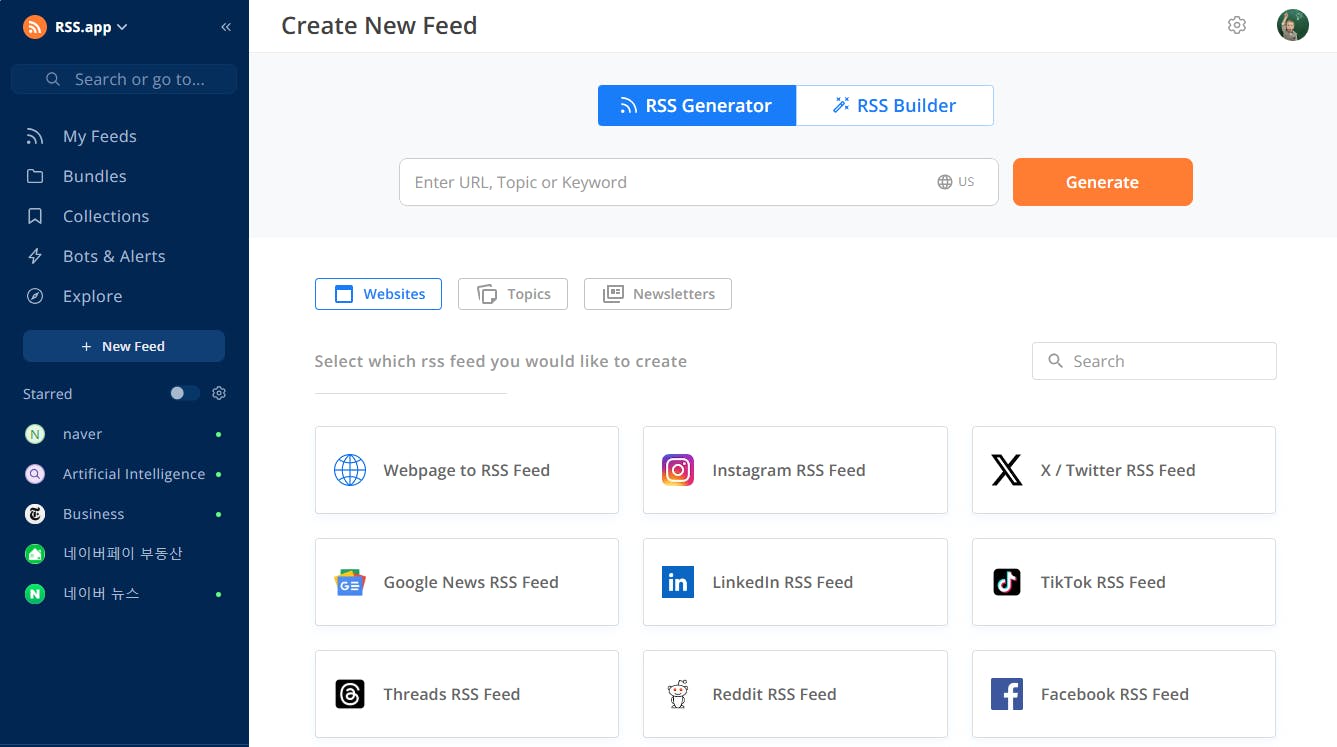Viewport: 1337px width, 747px height.
Task: Open the Artificial Intelligence starred feed
Action: click(133, 474)
